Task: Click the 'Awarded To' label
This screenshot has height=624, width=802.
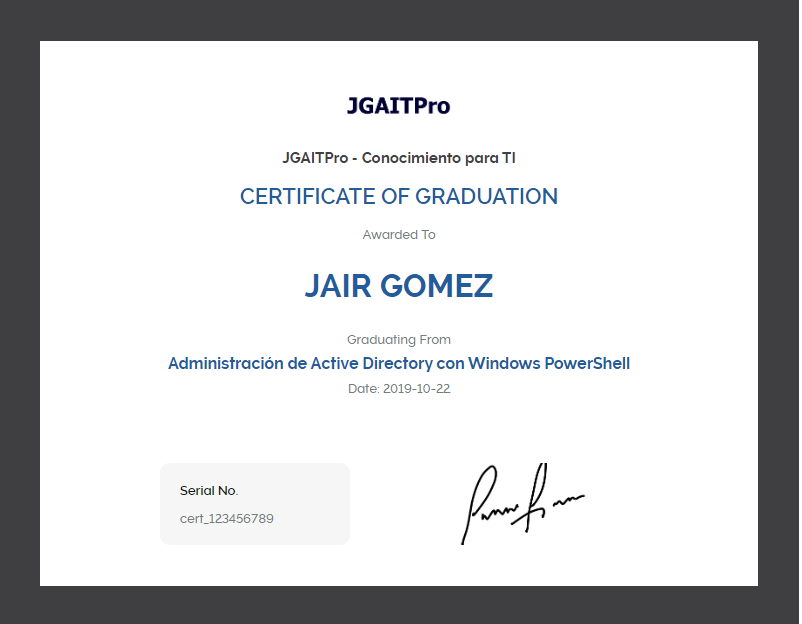Action: pyautogui.click(x=399, y=235)
